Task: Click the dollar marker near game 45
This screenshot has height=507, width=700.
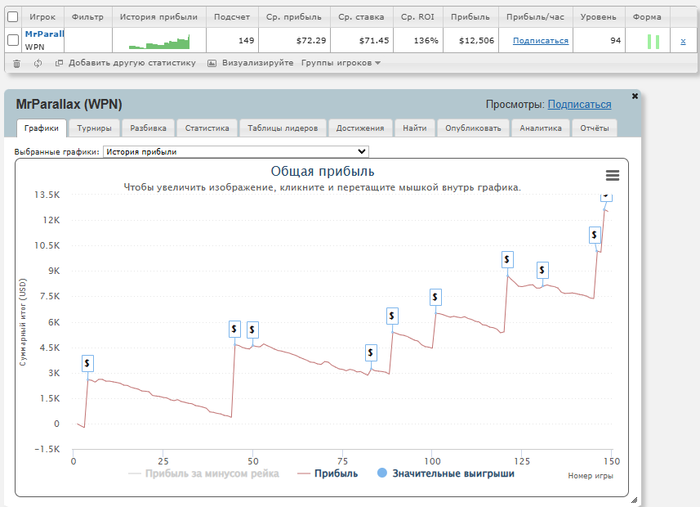Action: (234, 328)
